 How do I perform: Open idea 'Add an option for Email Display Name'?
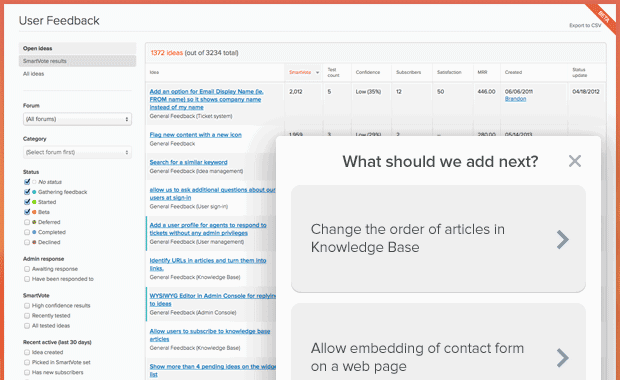tap(206, 99)
